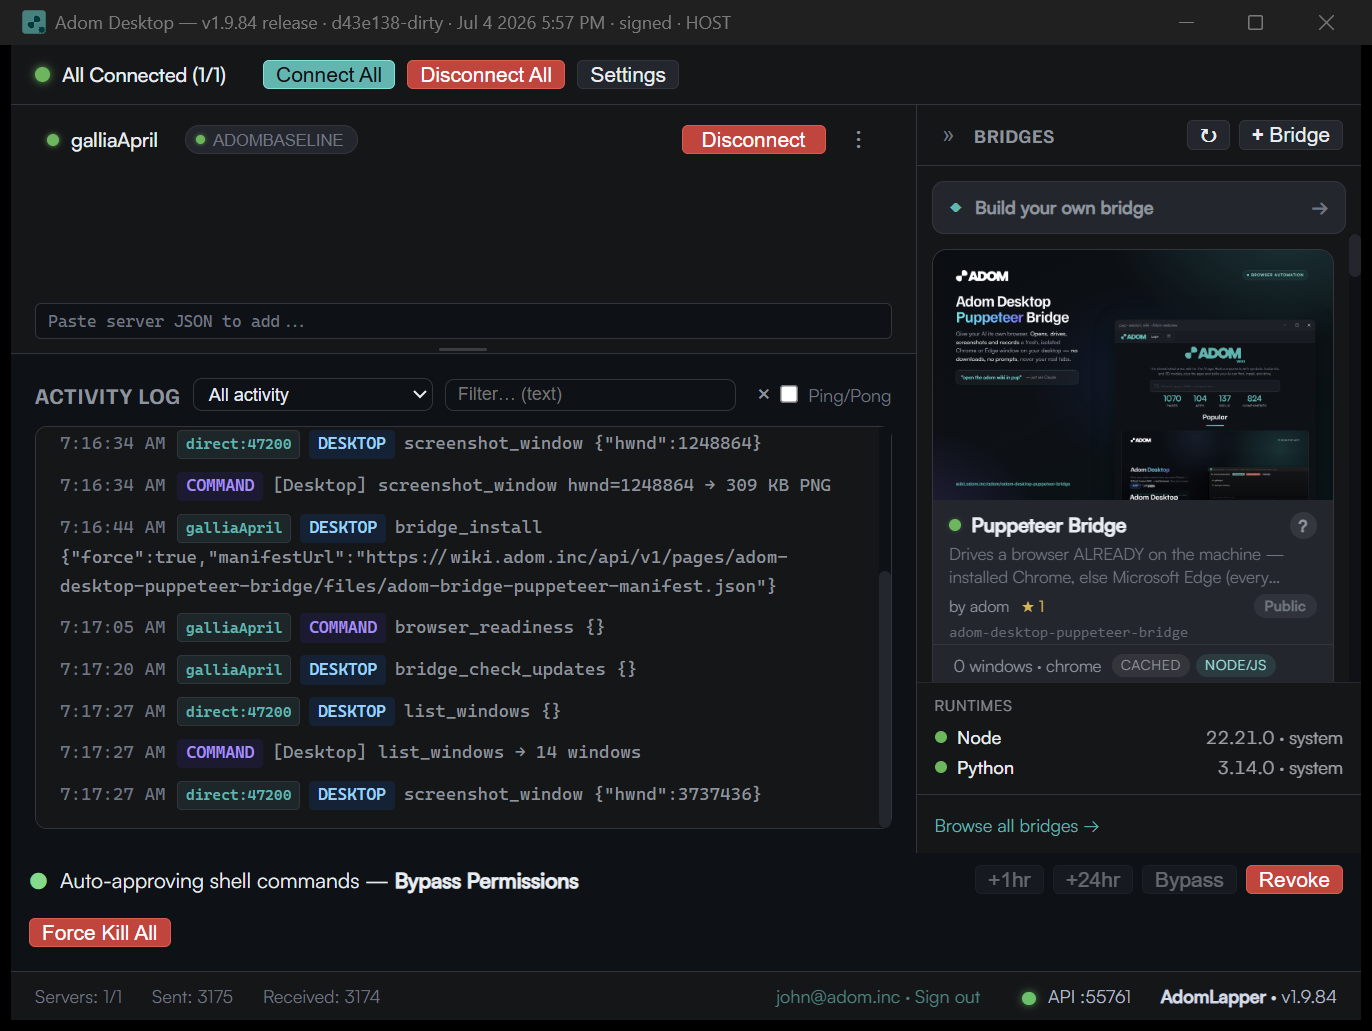Click the Public badge on Puppeteer Bridge
The width and height of the screenshot is (1372, 1031).
click(1285, 606)
